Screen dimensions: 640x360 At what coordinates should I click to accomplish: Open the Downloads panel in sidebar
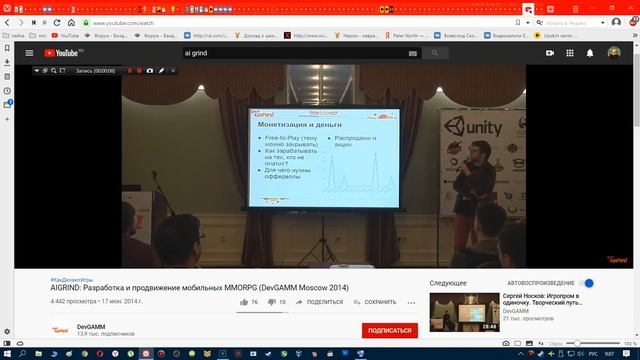tap(7, 62)
